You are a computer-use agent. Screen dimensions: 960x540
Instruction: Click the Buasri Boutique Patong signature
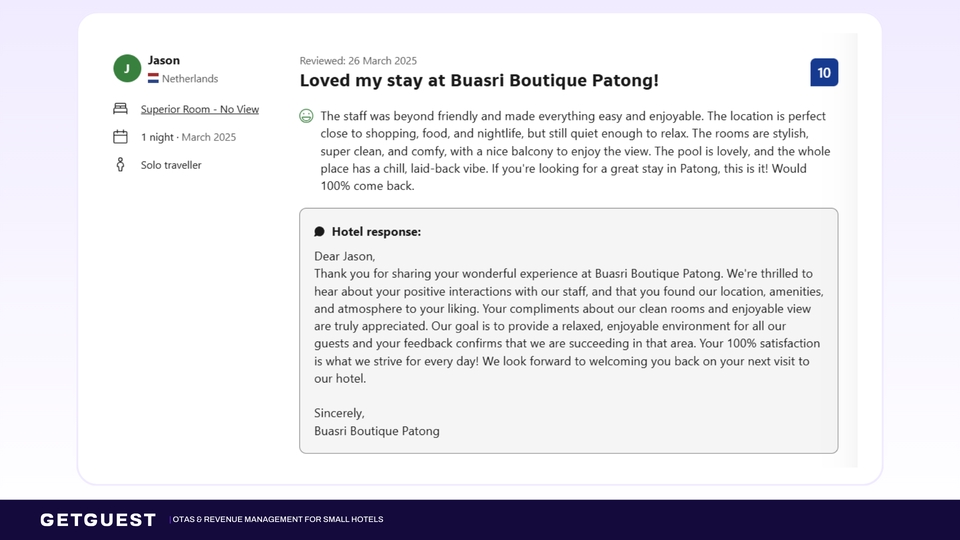tap(377, 430)
